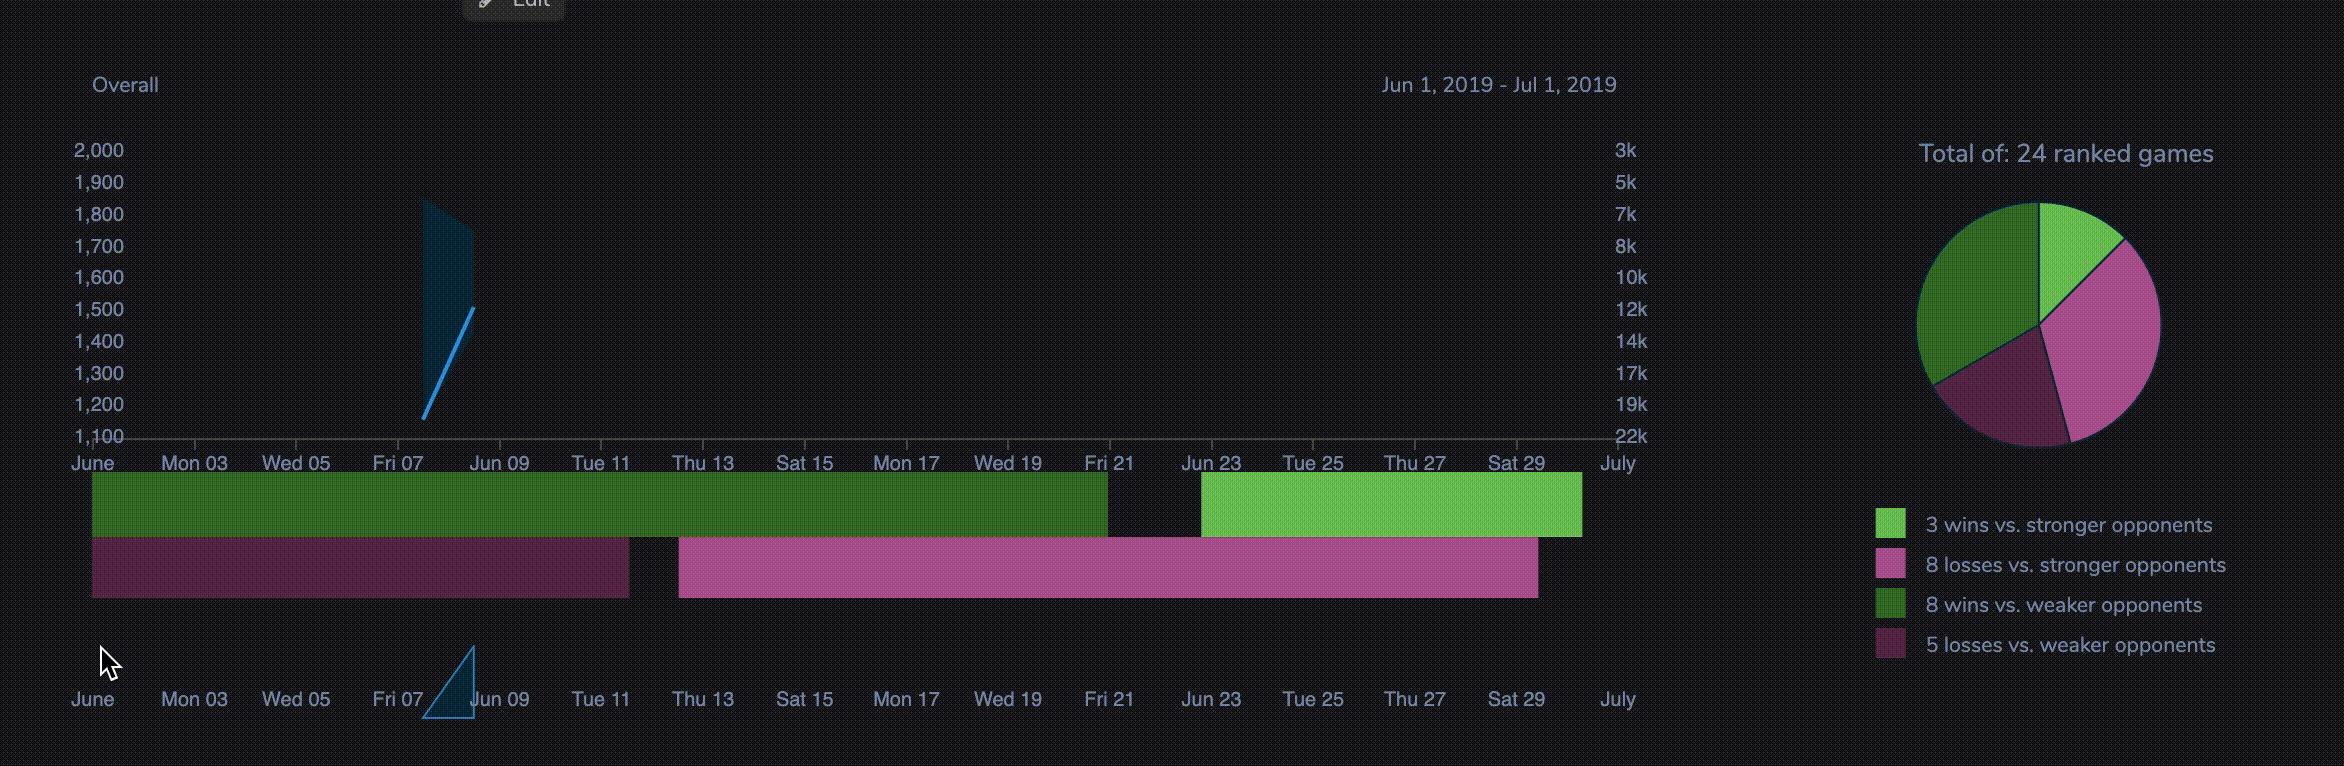Click 'Sat 29' on the bottom timeline axis
2344x766 pixels.
[x=1516, y=699]
